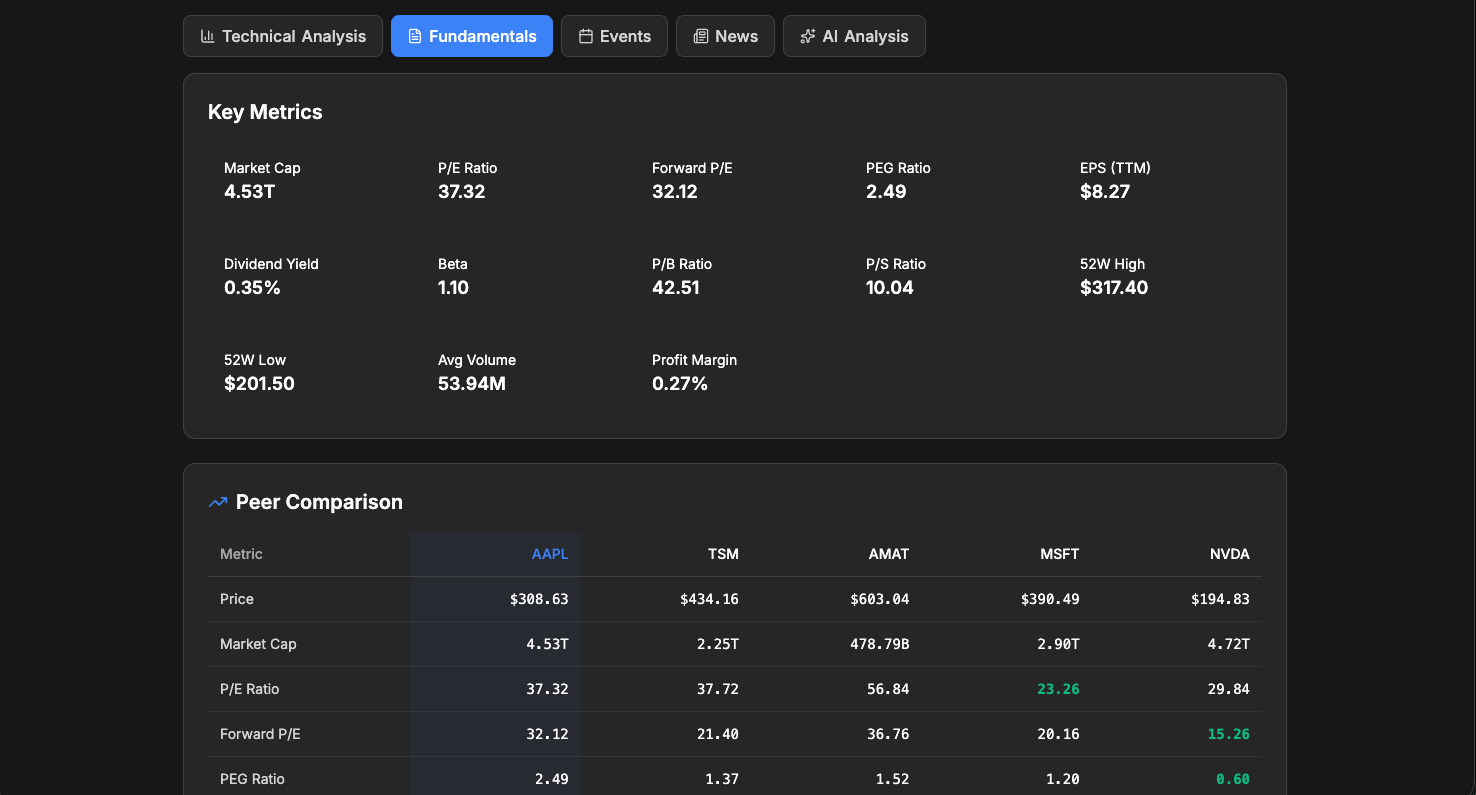This screenshot has height=795, width=1476.
Task: Click the AMAT price $603.04
Action: pos(880,599)
